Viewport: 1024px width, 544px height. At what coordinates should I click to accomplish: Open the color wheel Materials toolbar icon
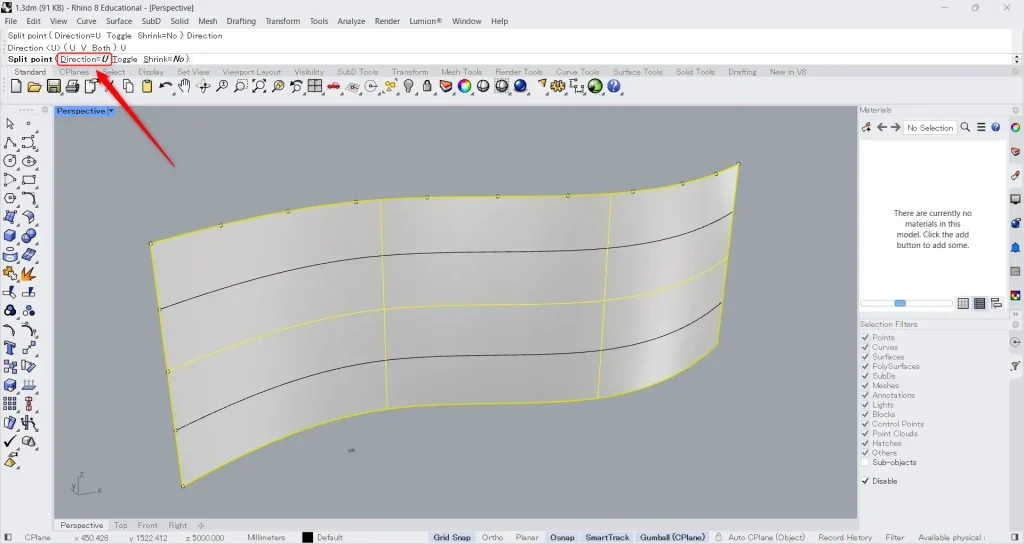click(x=464, y=86)
